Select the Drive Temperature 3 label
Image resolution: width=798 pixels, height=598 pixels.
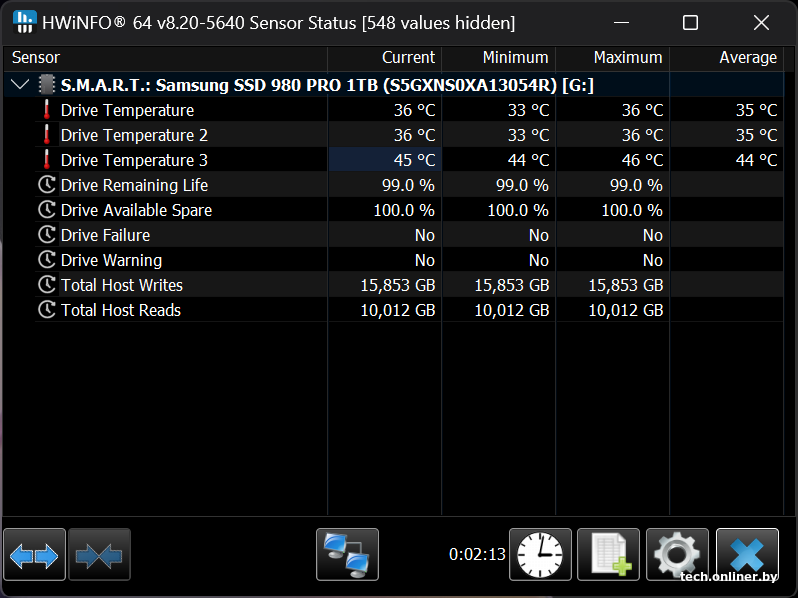tap(134, 160)
